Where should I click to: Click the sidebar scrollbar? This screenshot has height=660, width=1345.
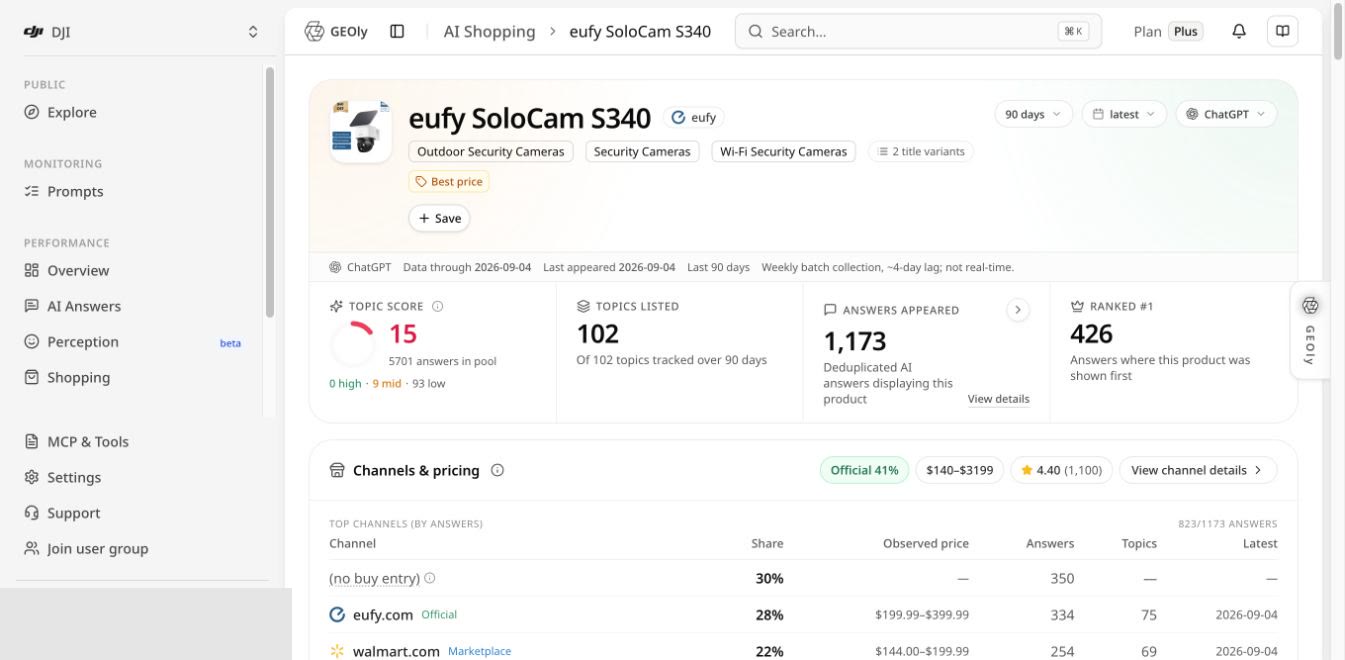tap(269, 192)
